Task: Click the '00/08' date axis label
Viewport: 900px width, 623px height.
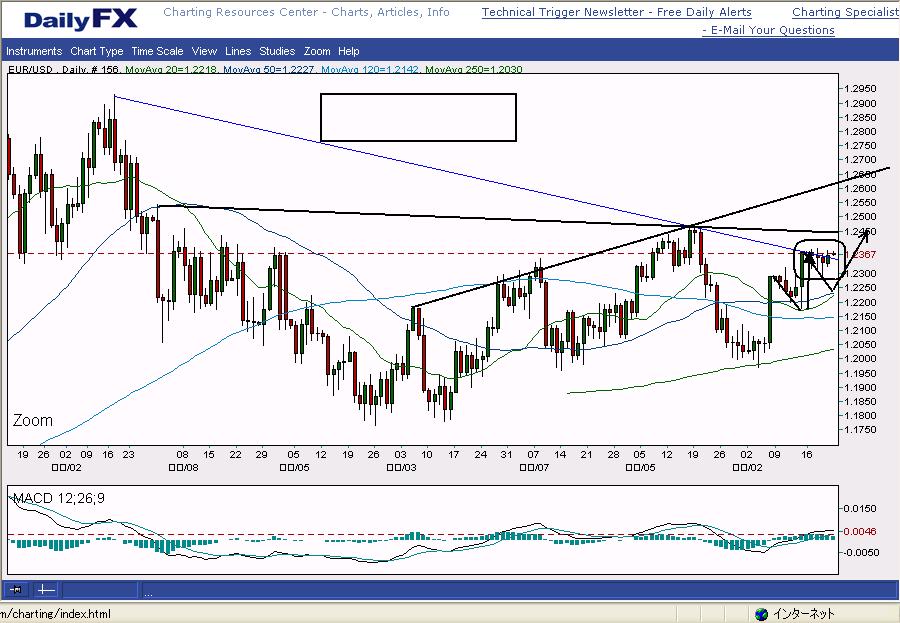Action: coord(184,467)
